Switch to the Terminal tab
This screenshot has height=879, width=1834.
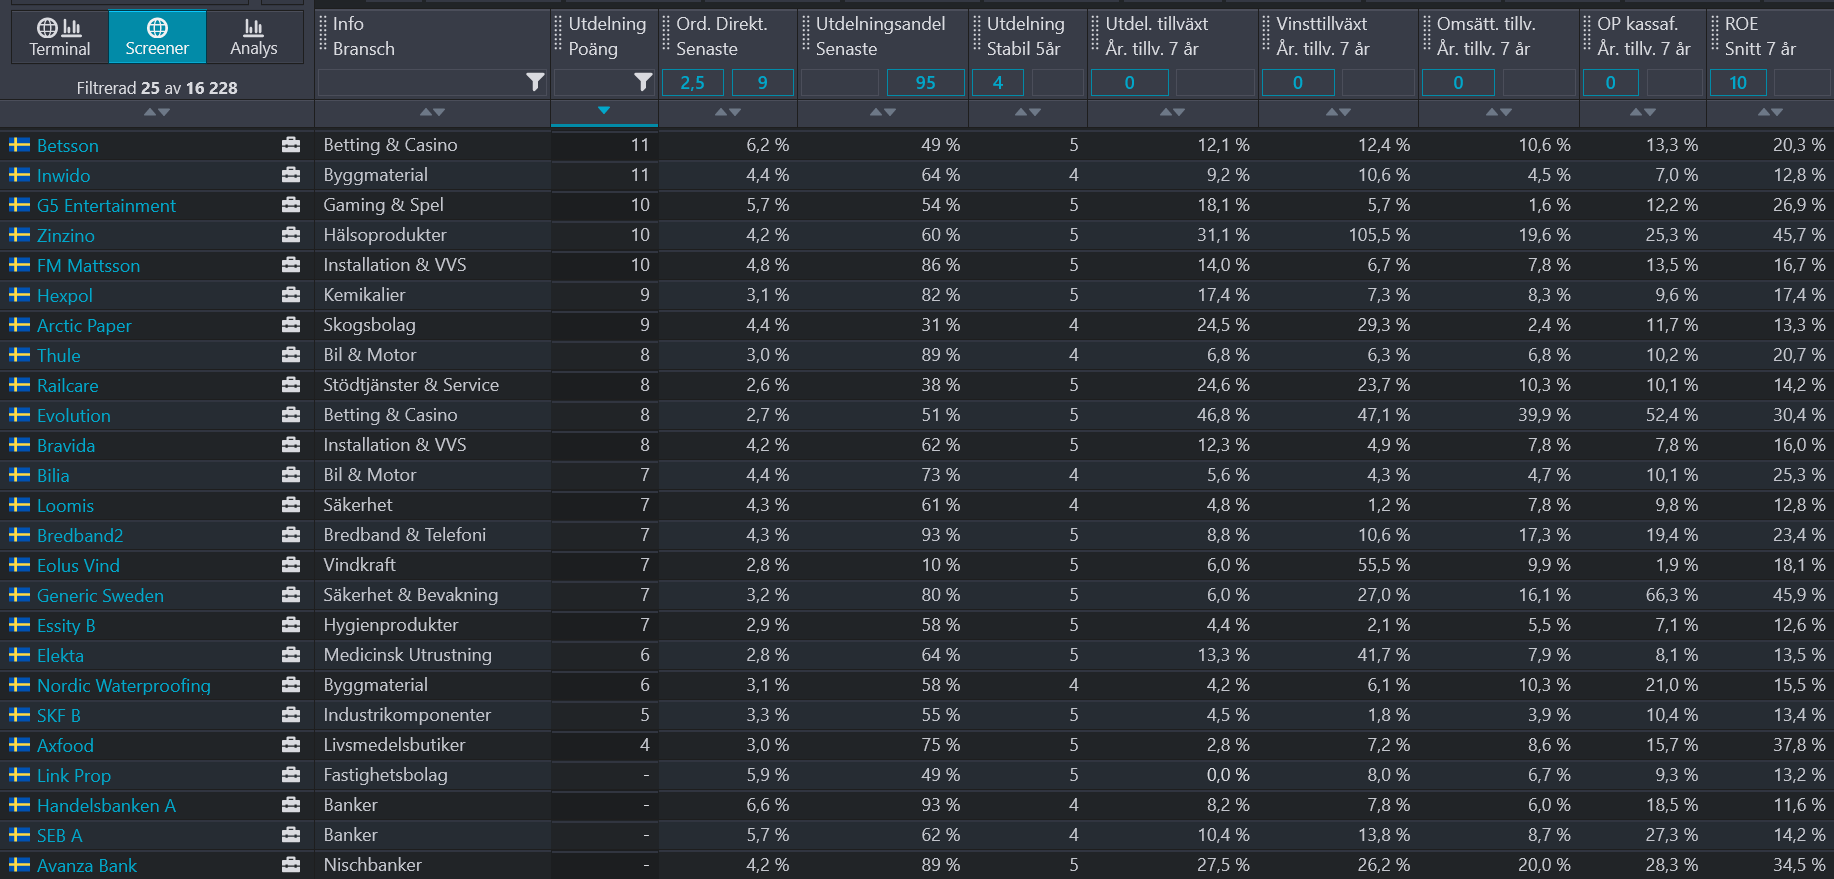(60, 37)
